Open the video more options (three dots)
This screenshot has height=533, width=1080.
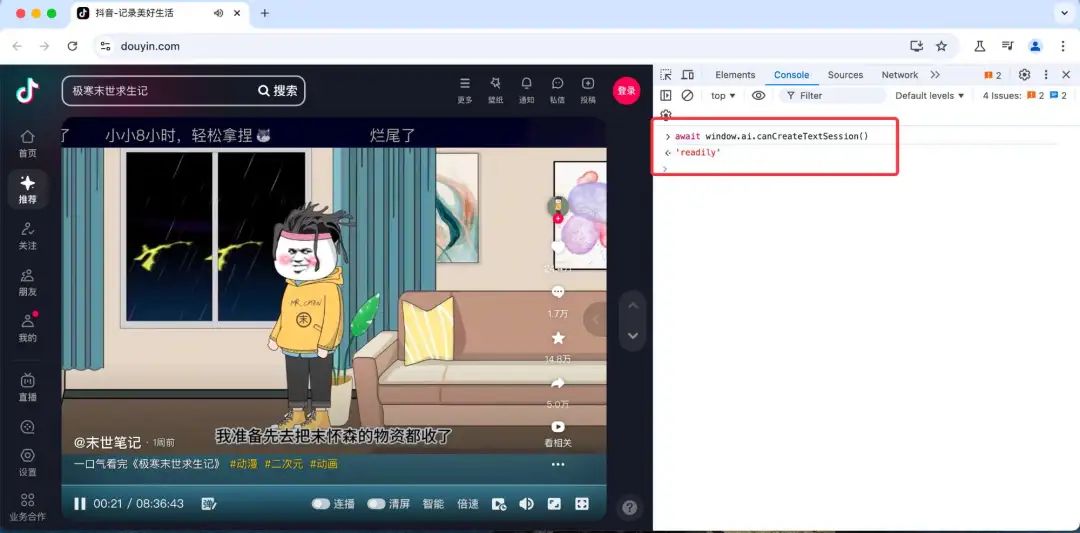[558, 465]
